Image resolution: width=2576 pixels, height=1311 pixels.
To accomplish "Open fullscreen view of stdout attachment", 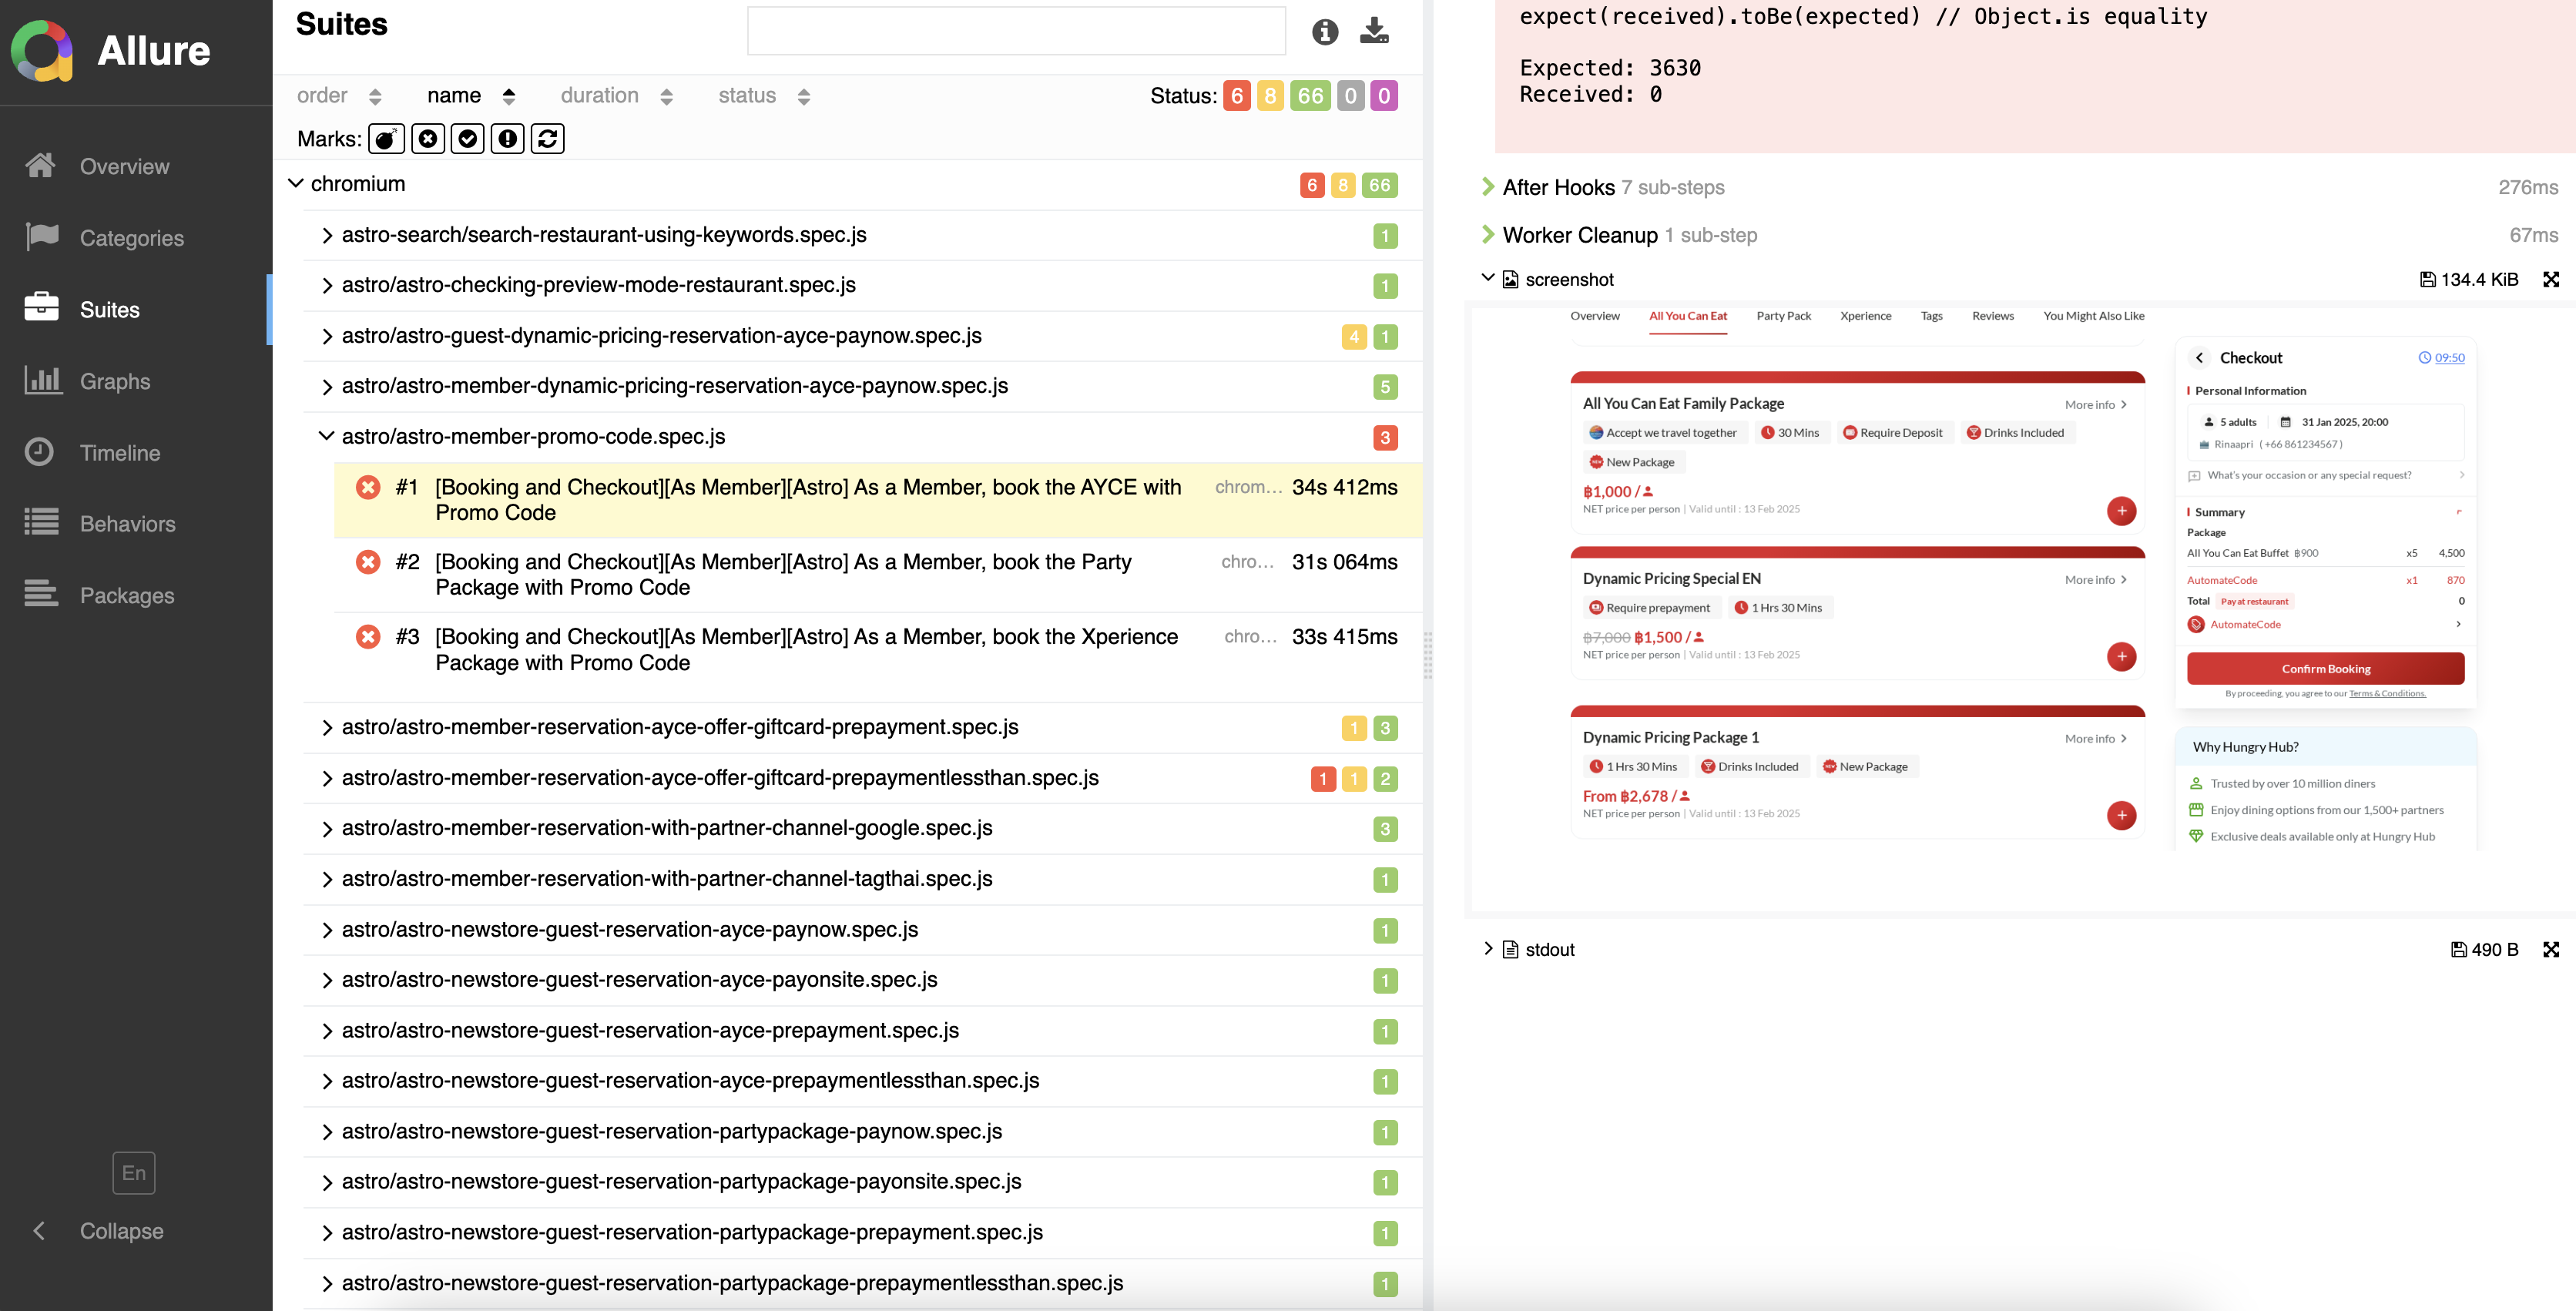I will pyautogui.click(x=2550, y=950).
